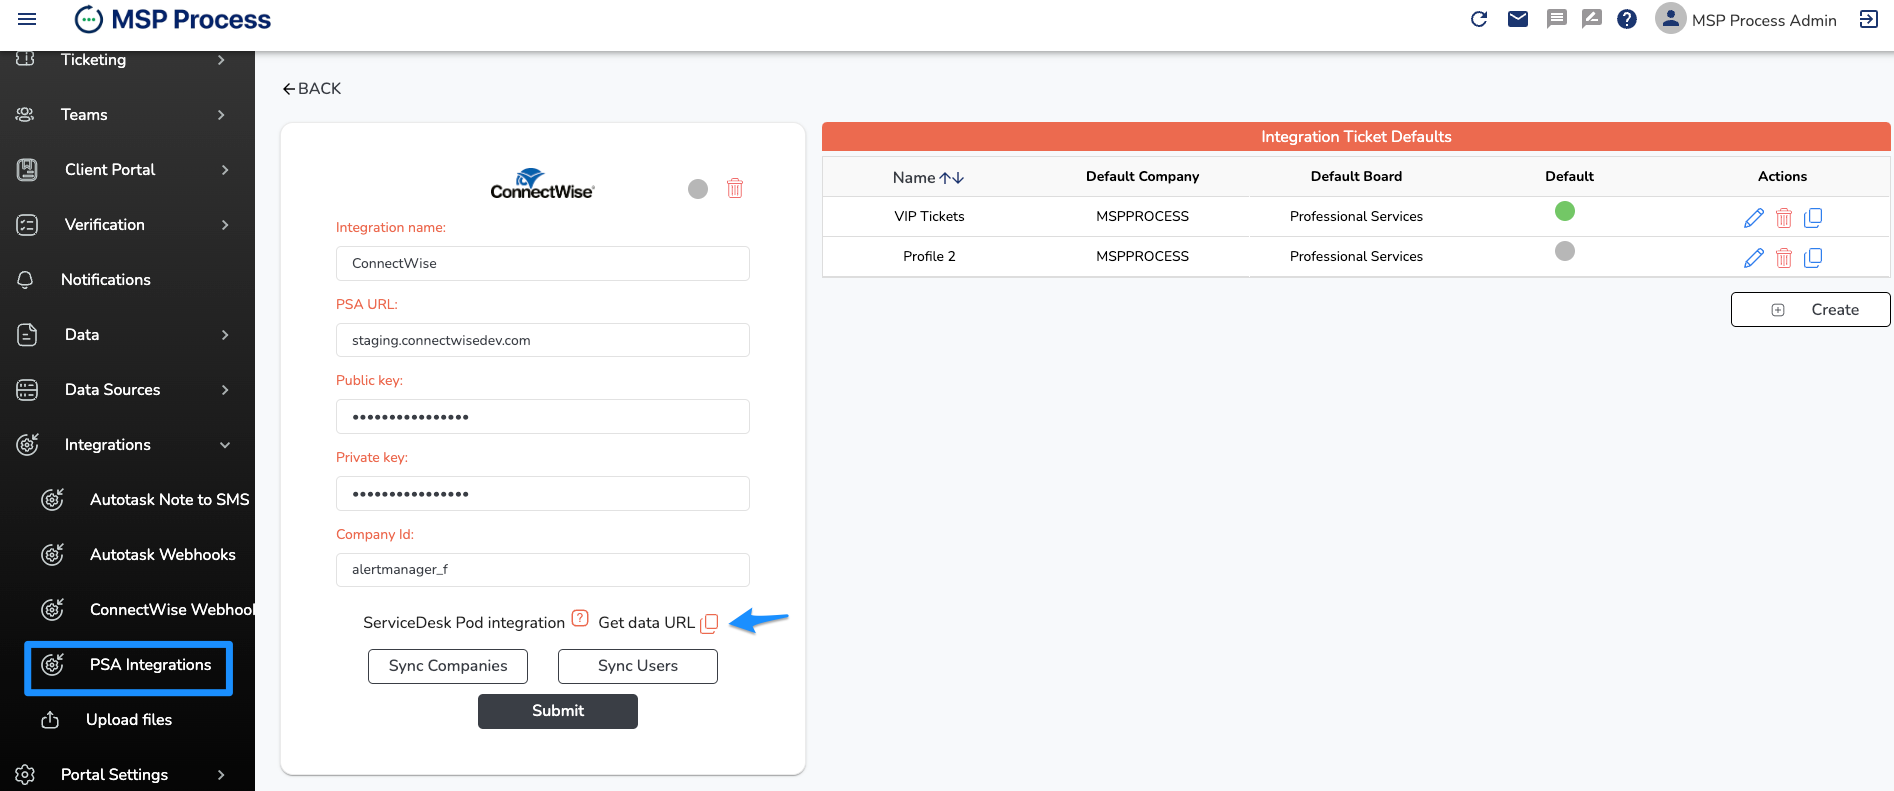Focus the Public key field
1894x791 pixels.
point(543,417)
